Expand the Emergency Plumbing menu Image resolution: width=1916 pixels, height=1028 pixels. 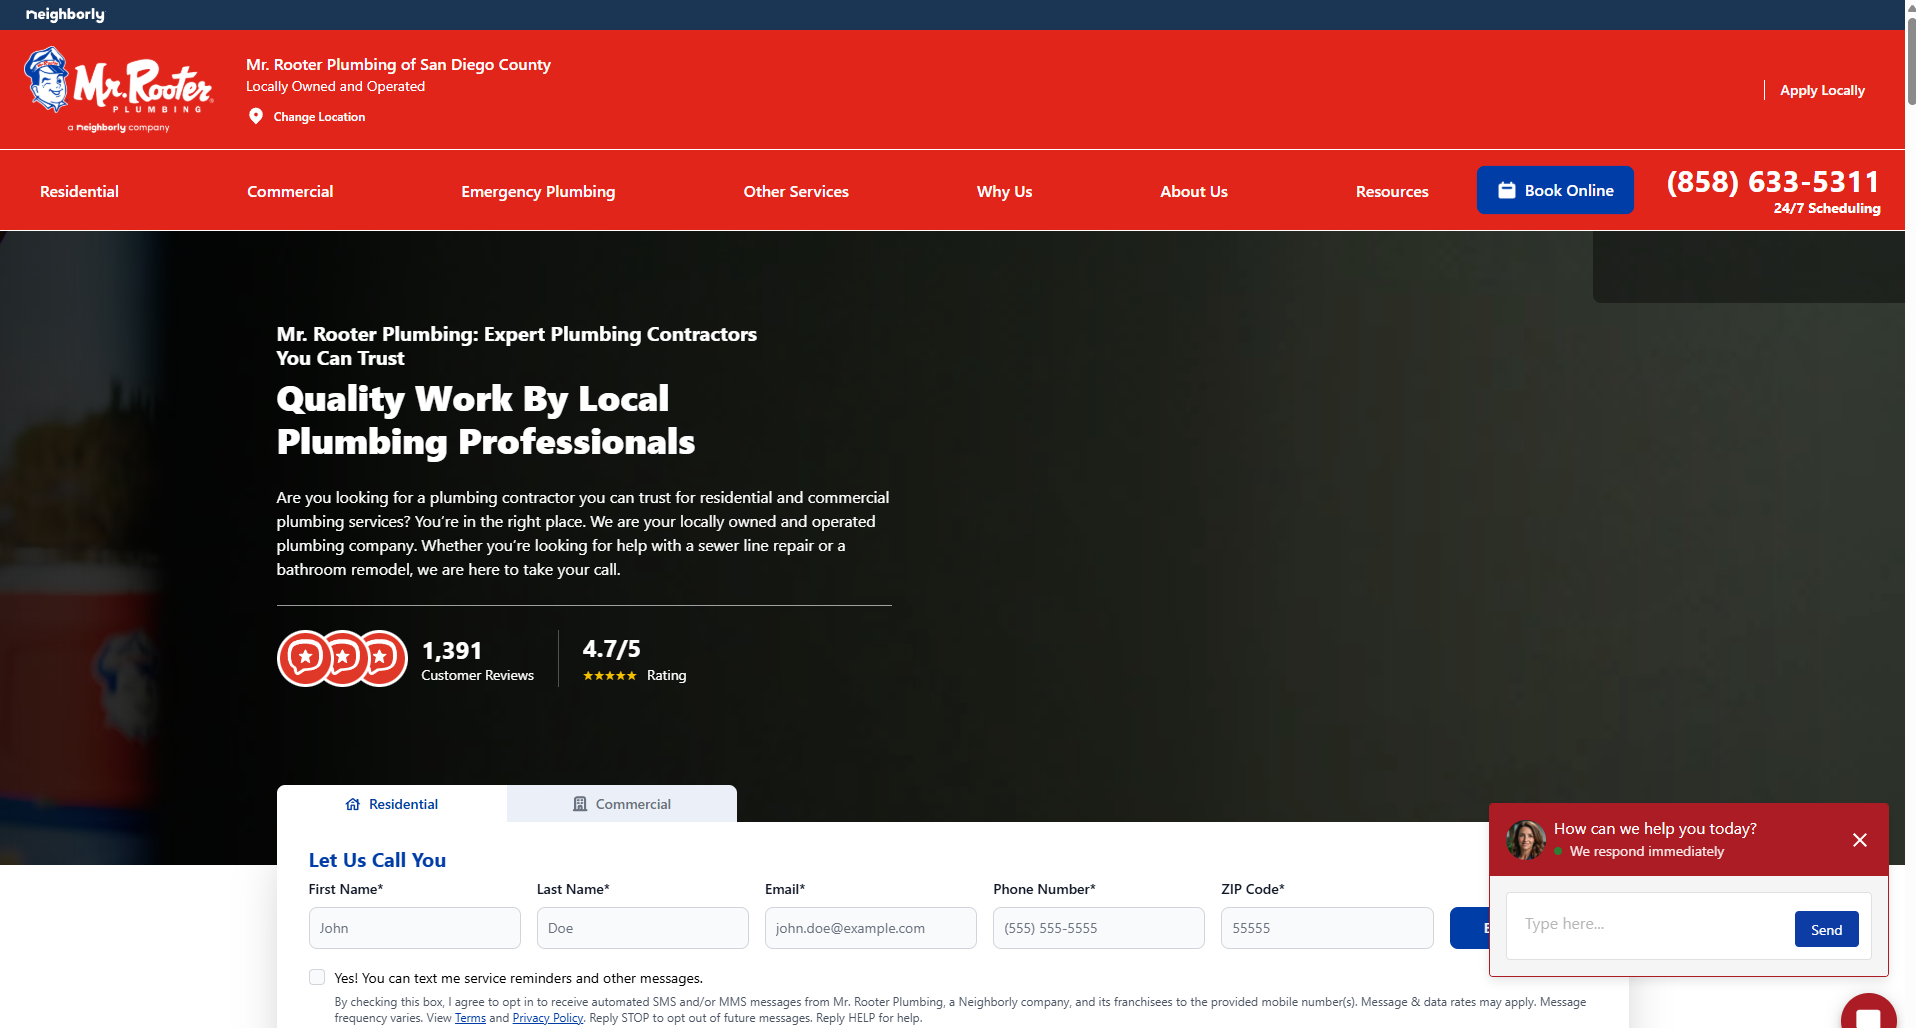538,191
